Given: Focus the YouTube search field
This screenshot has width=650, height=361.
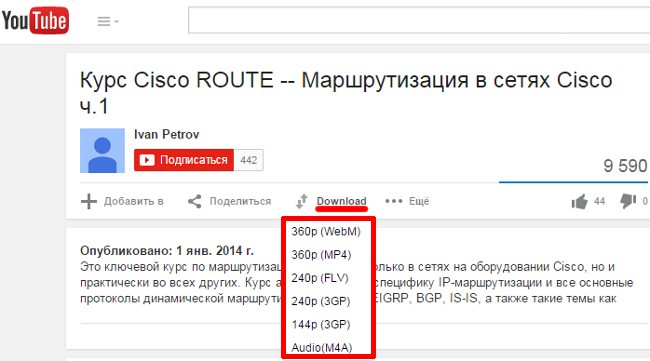Looking at the screenshot, I should [419, 20].
